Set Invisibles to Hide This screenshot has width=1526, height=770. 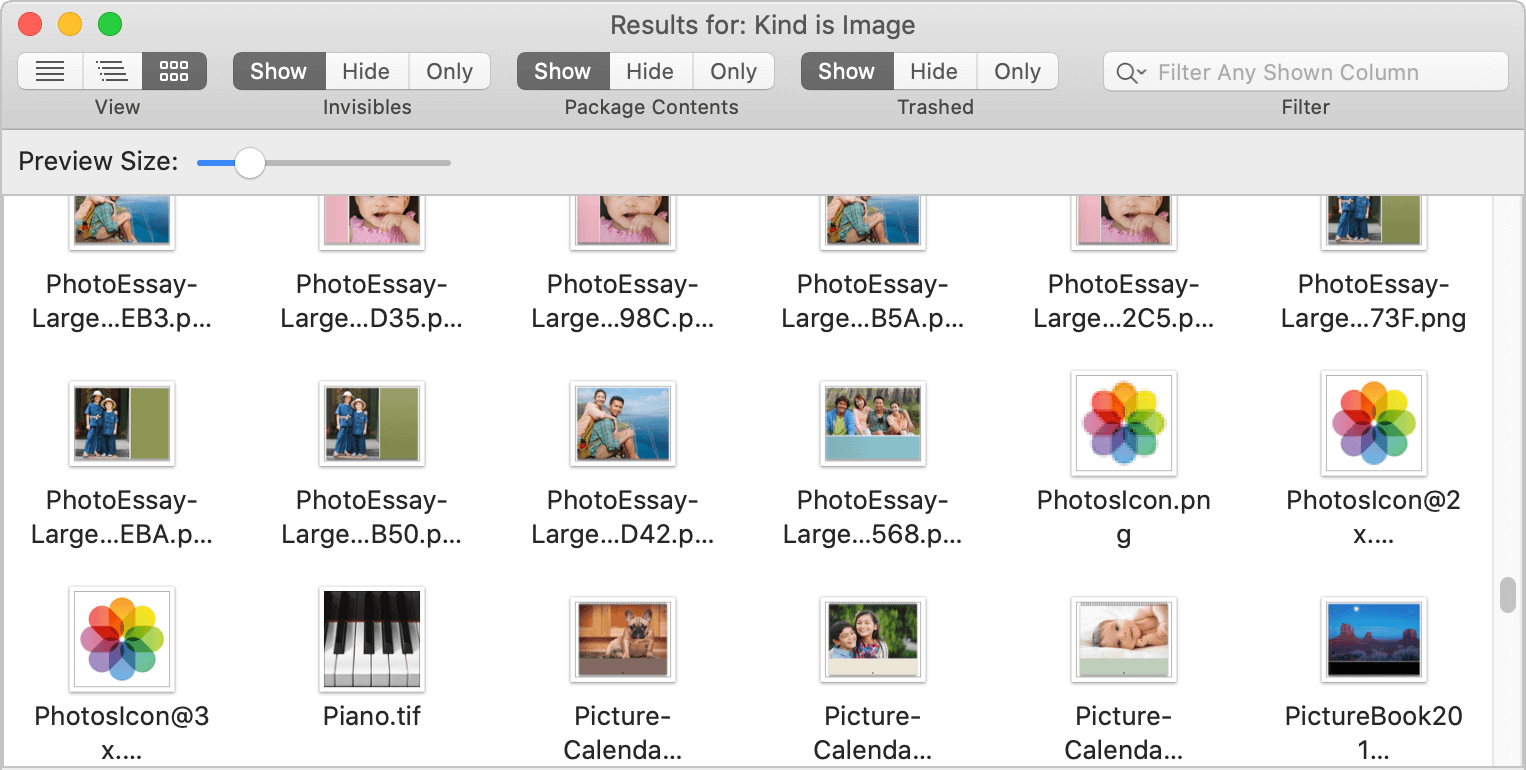tap(366, 71)
